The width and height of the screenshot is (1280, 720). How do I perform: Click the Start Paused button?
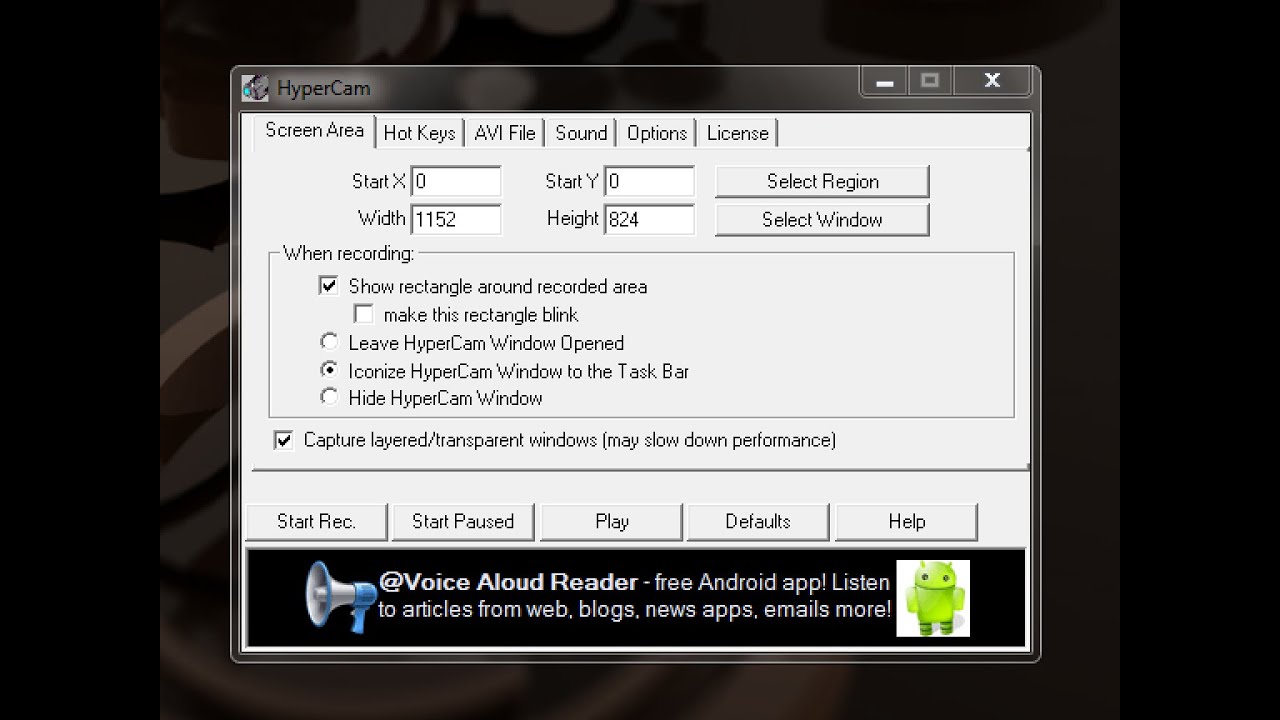click(x=463, y=521)
